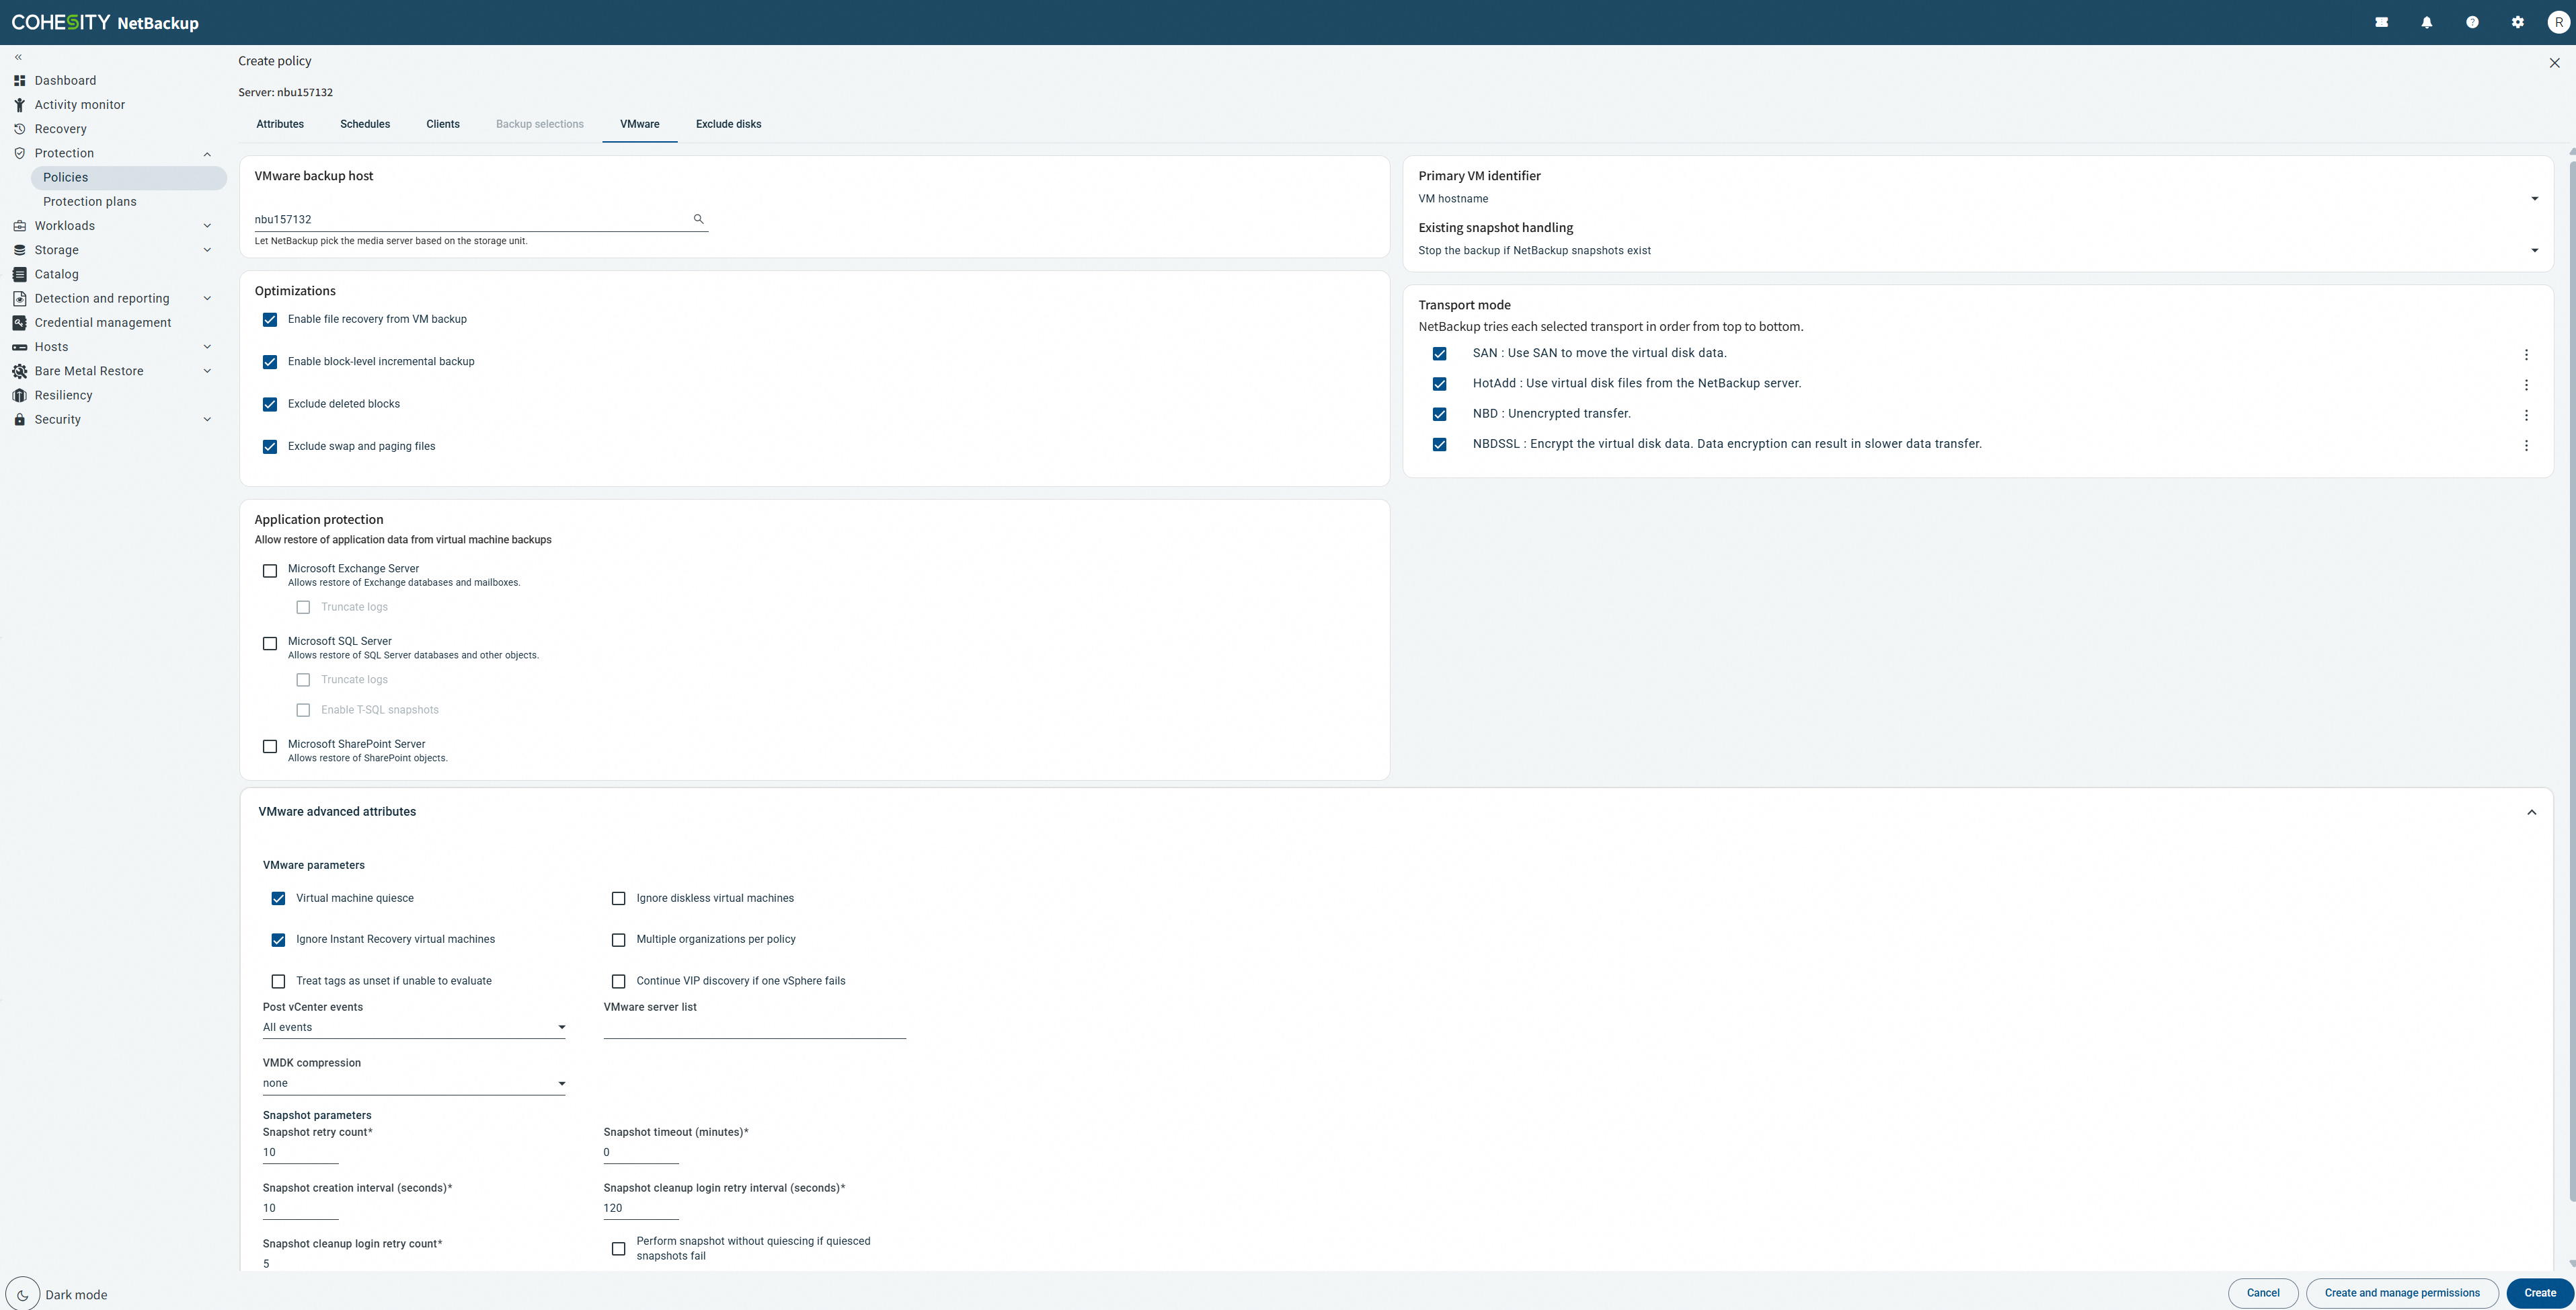Expand the Storage sidebar group
The image size is (2576, 1310).
click(207, 250)
